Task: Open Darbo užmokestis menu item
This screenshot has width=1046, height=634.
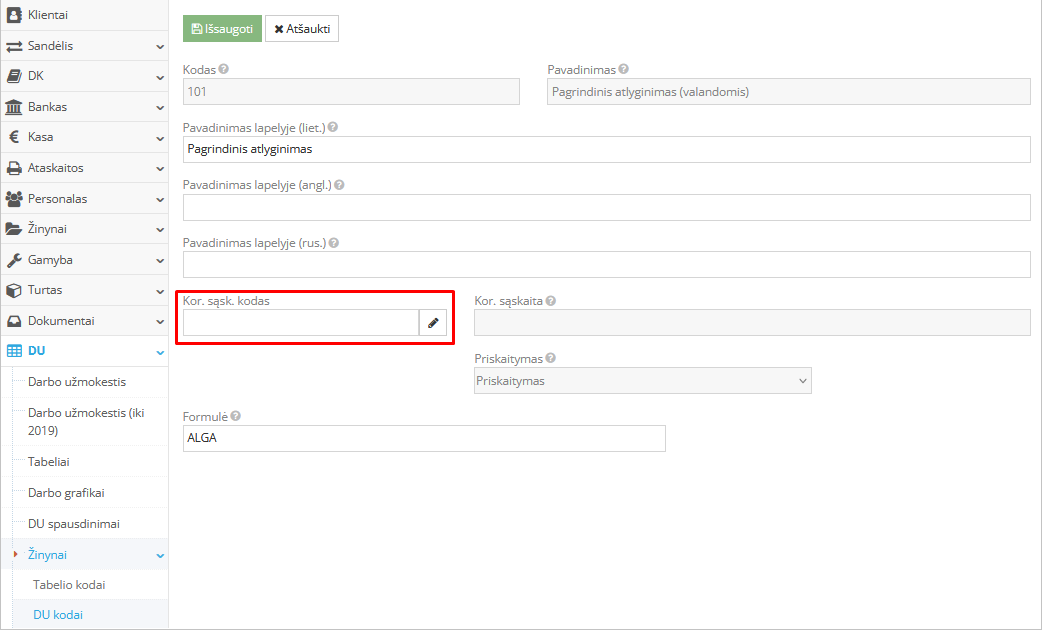Action: coord(77,382)
